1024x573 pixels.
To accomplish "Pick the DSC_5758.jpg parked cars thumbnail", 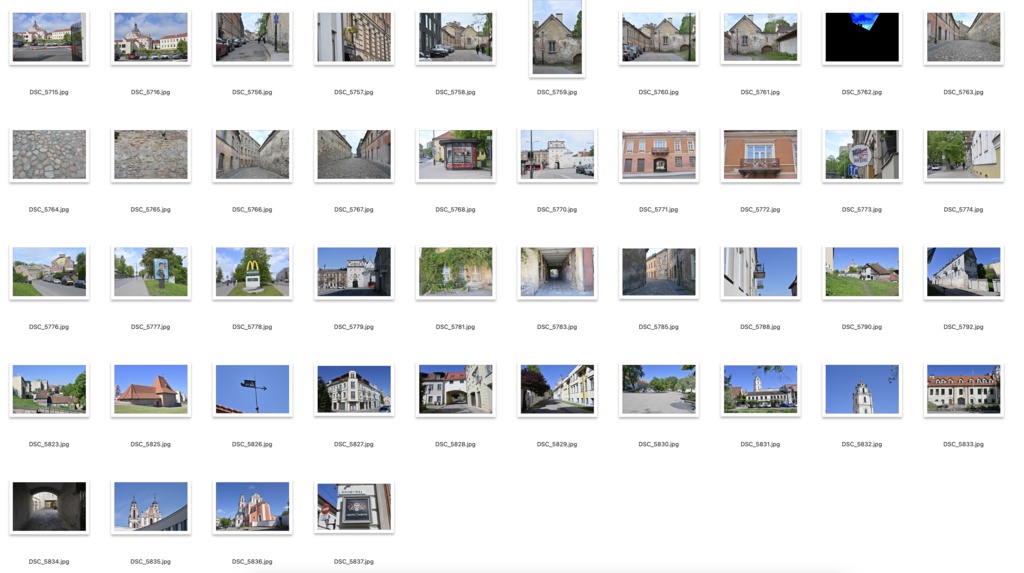I will (455, 37).
